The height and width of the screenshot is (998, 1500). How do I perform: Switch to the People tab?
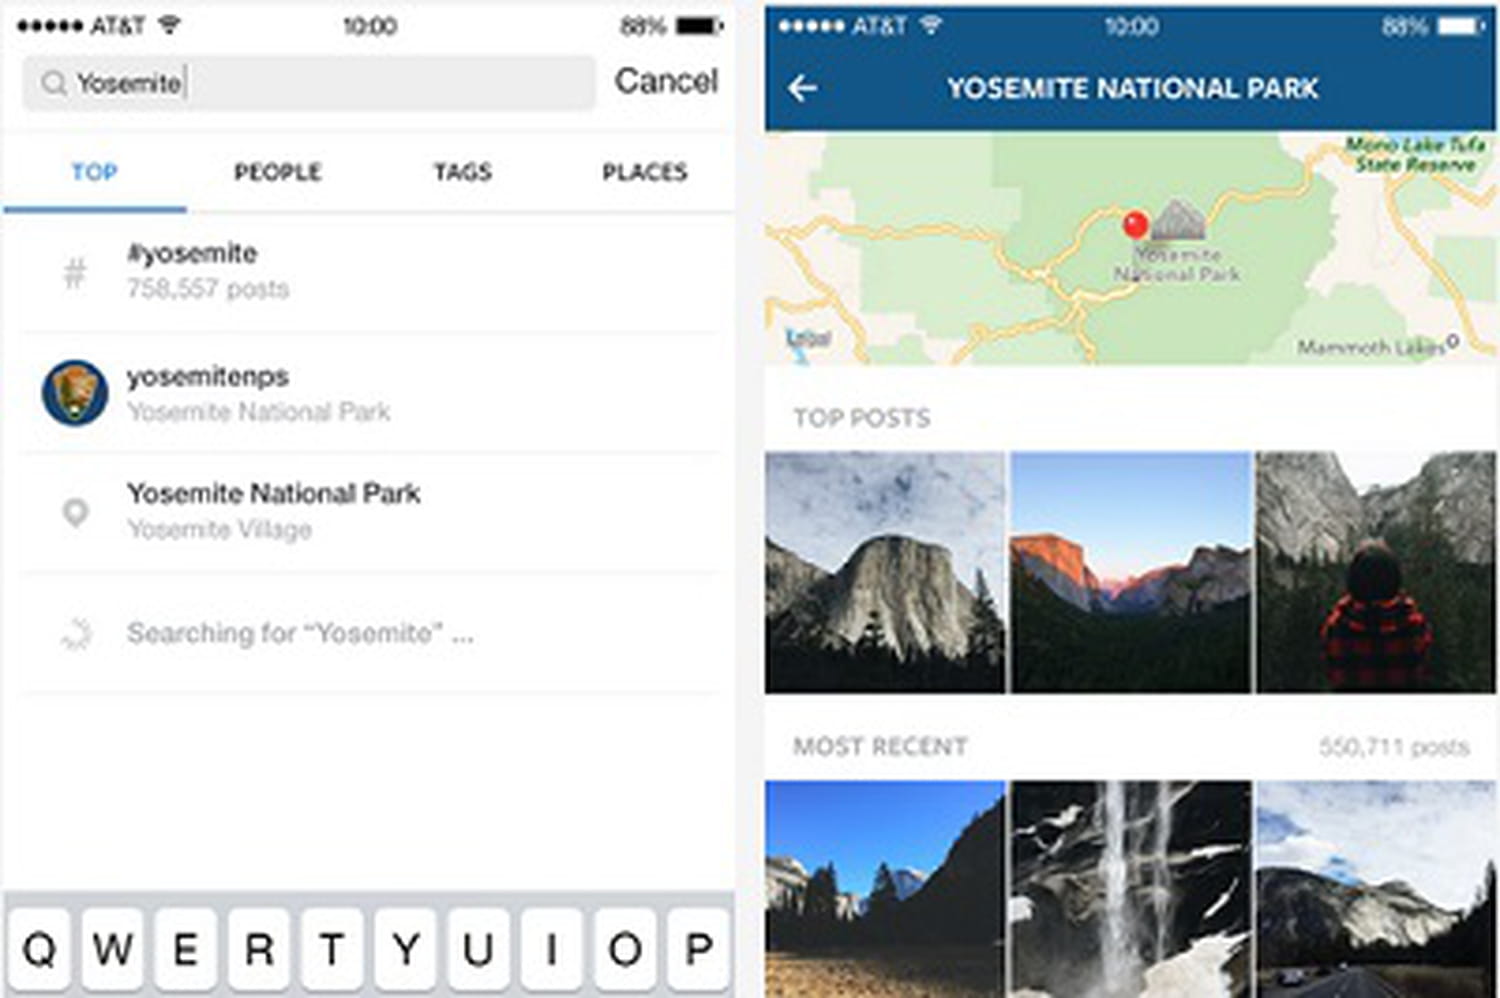[278, 172]
